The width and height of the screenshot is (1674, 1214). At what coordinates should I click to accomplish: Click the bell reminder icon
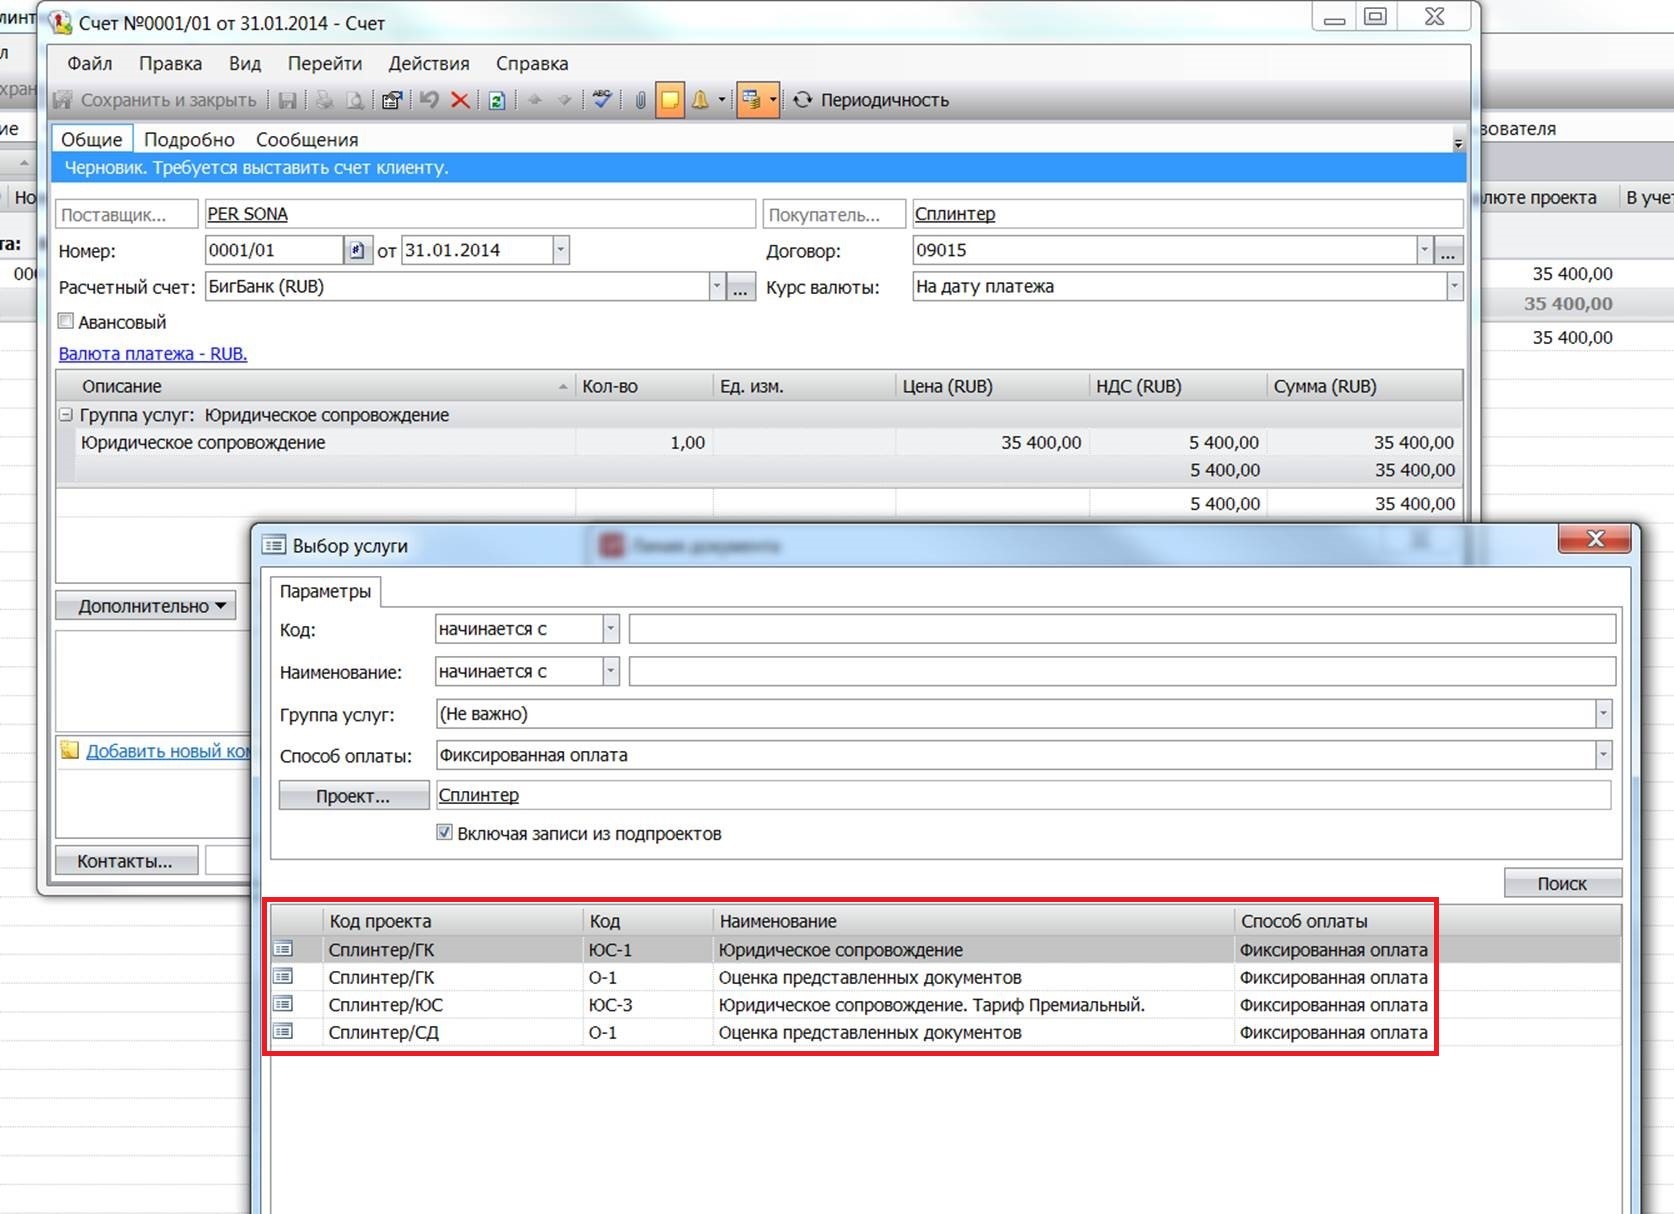(700, 100)
